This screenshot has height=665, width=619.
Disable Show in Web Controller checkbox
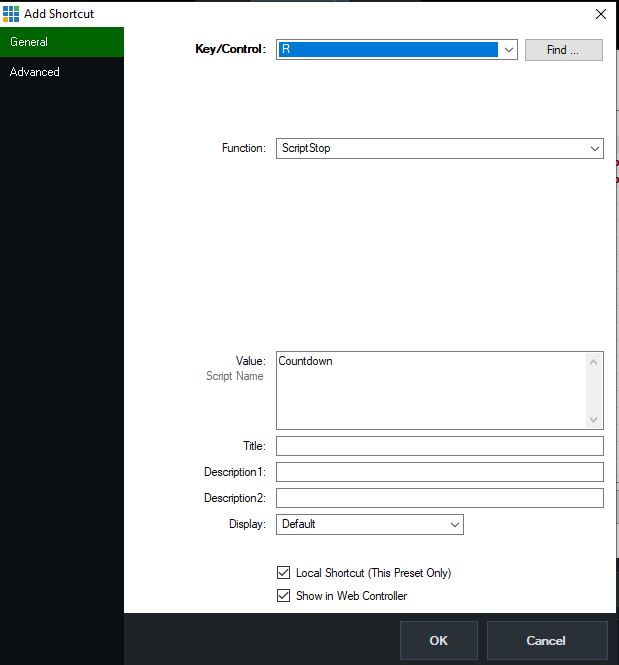click(x=283, y=596)
